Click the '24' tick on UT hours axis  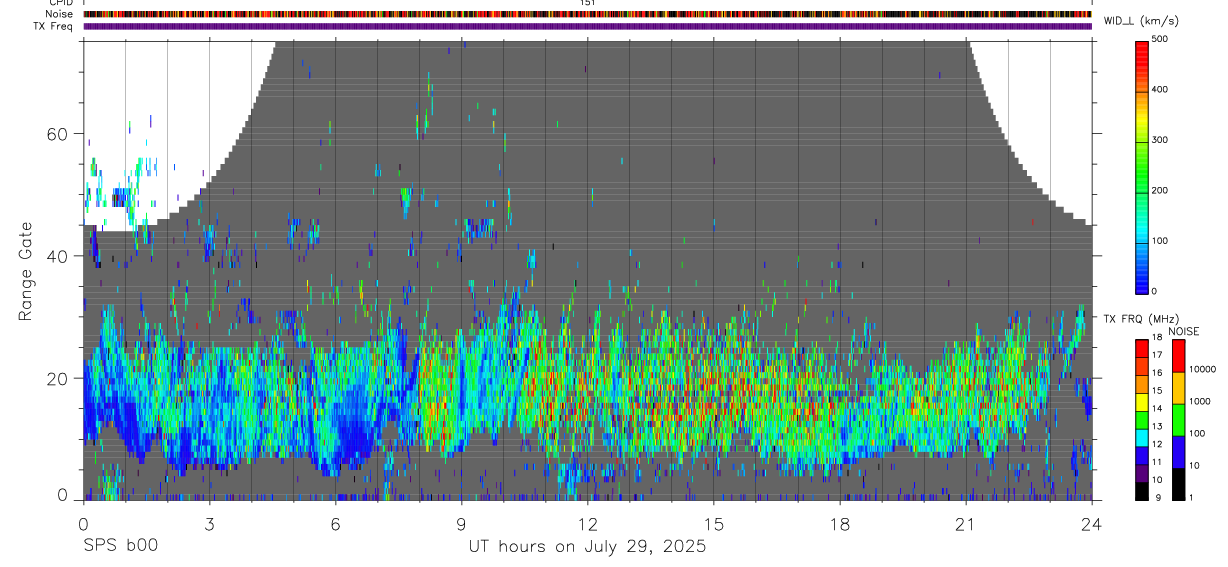tap(1092, 523)
